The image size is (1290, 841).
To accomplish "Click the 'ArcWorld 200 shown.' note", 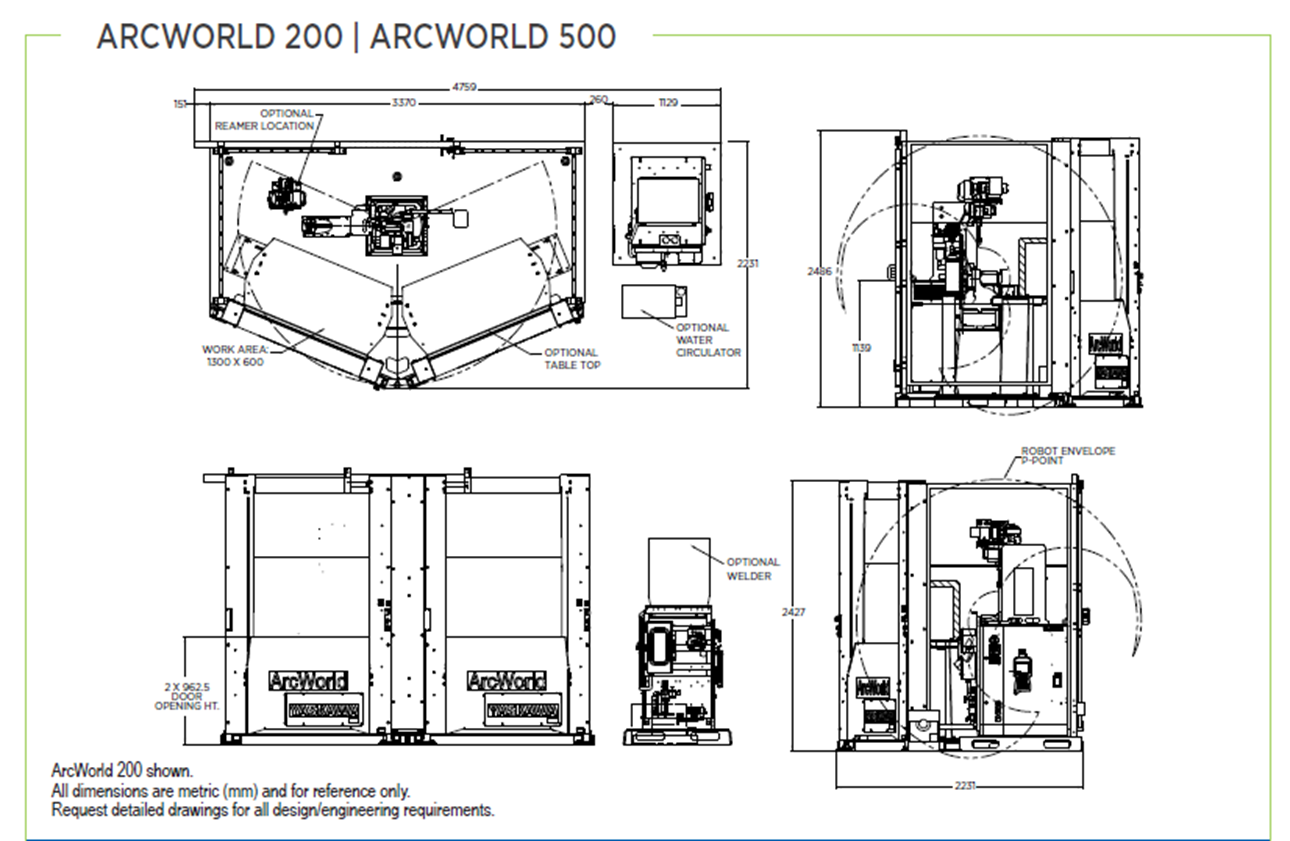I will coord(121,771).
